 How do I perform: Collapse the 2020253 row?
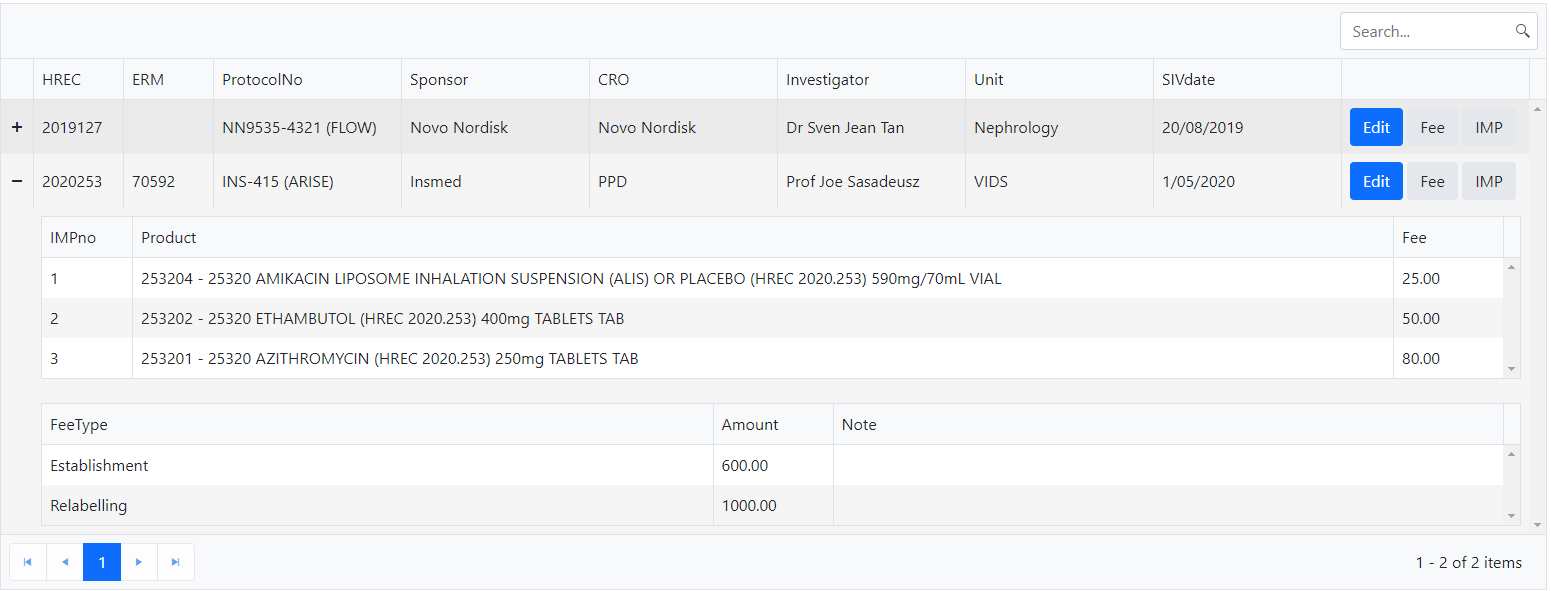pos(17,182)
